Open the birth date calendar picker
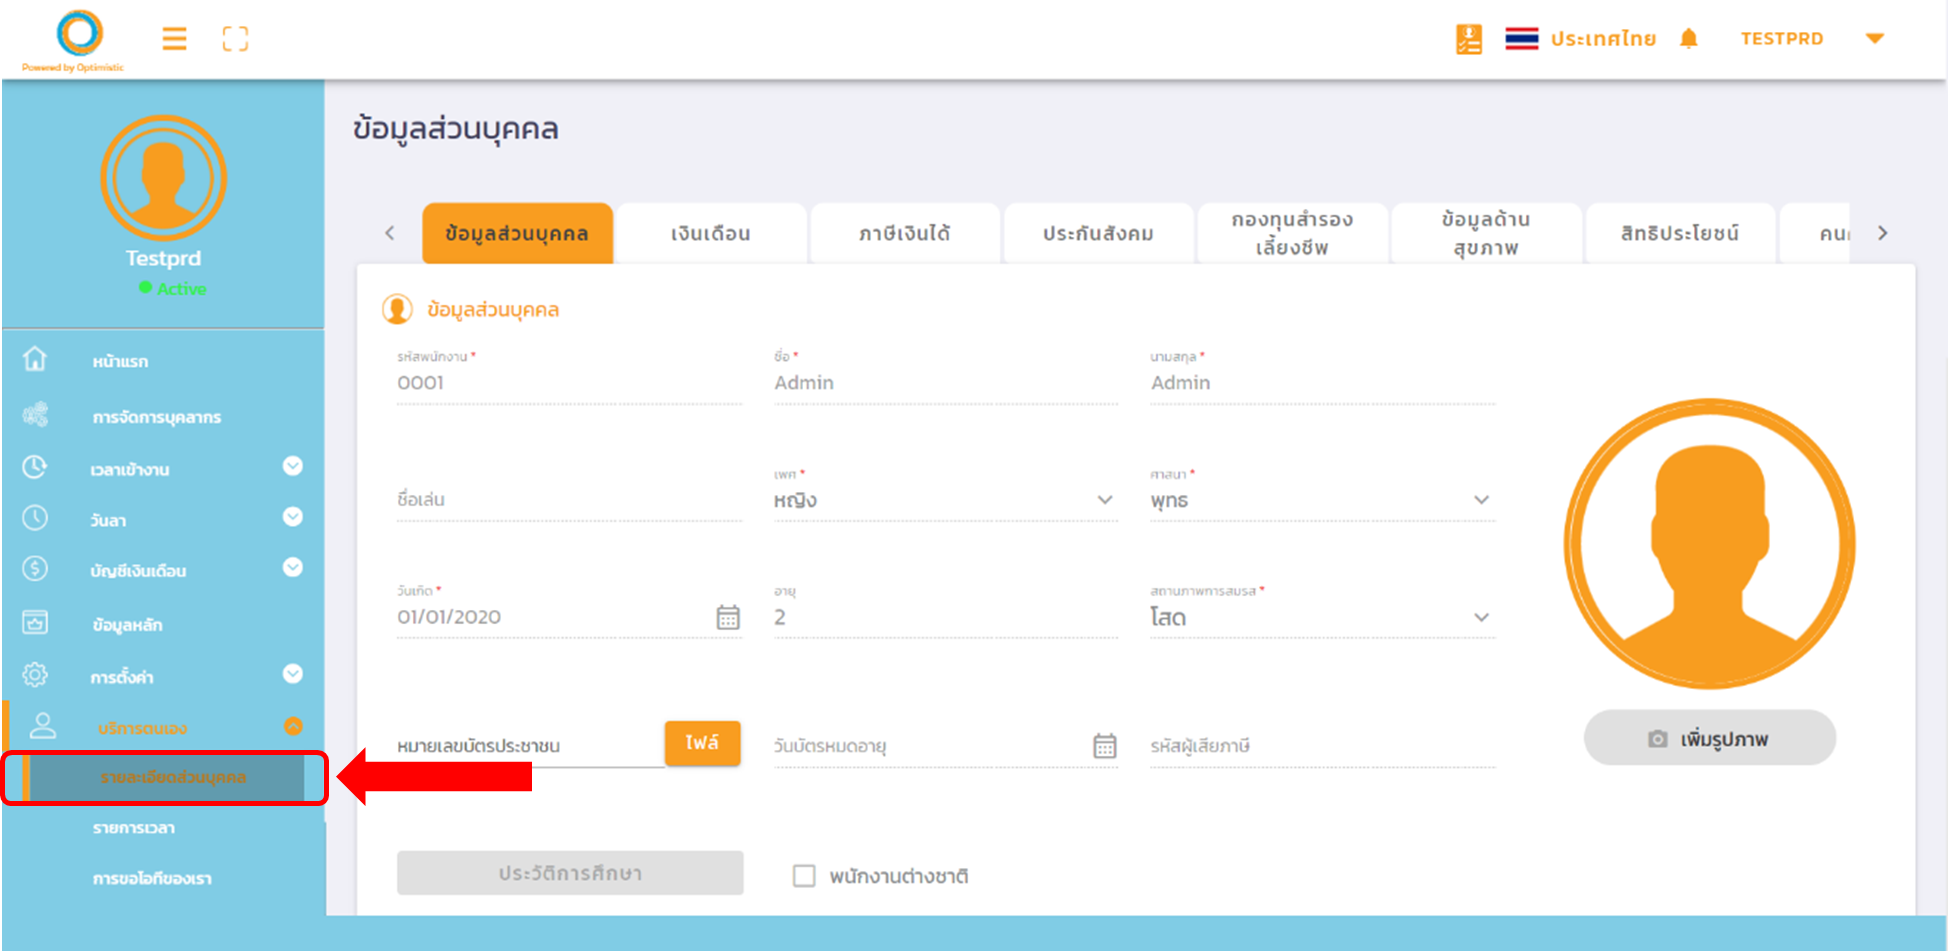Viewport: 1948px width, 951px height. click(x=728, y=617)
